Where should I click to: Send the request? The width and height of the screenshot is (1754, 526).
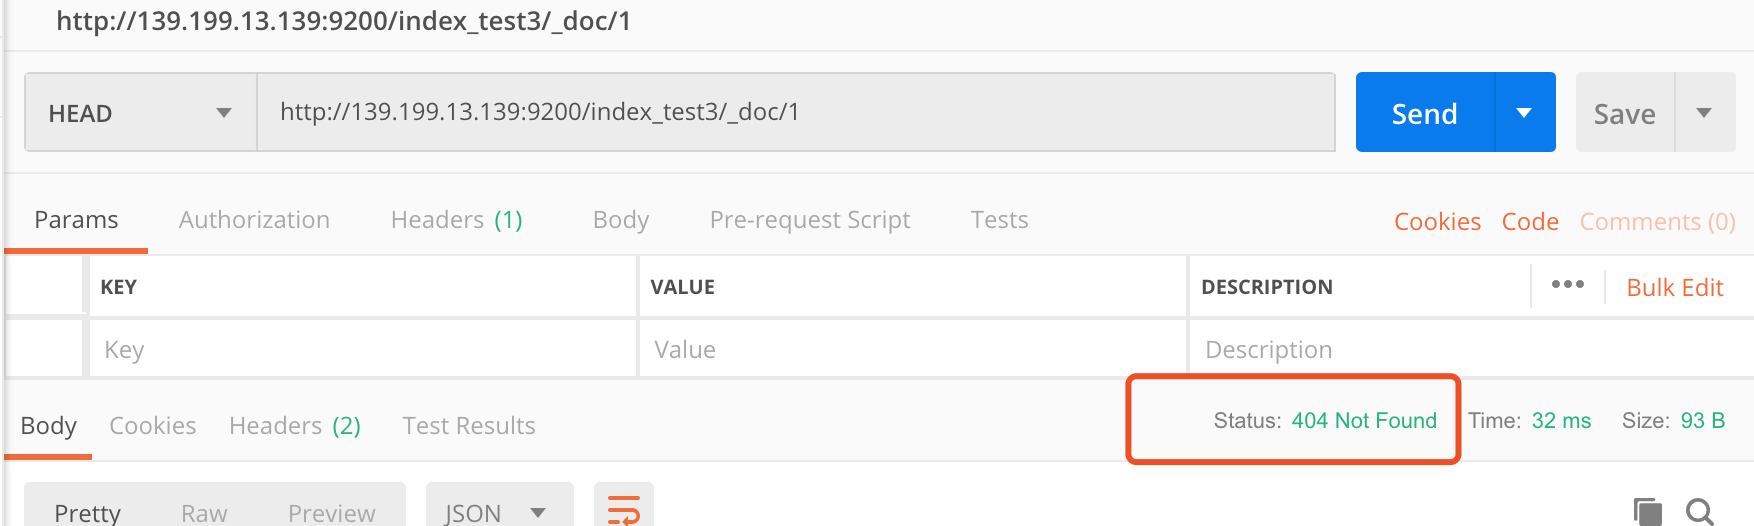coord(1425,113)
